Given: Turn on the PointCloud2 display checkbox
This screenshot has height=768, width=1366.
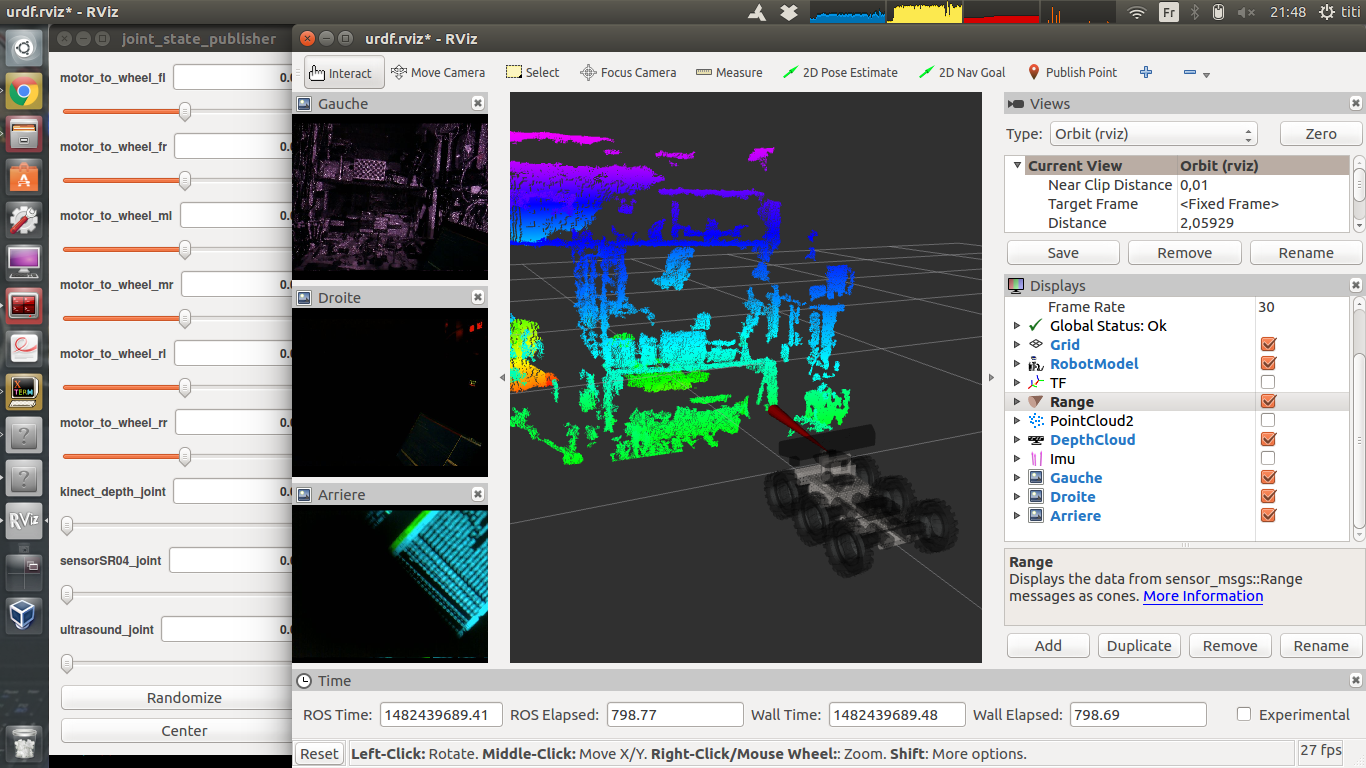Looking at the screenshot, I should (1268, 421).
